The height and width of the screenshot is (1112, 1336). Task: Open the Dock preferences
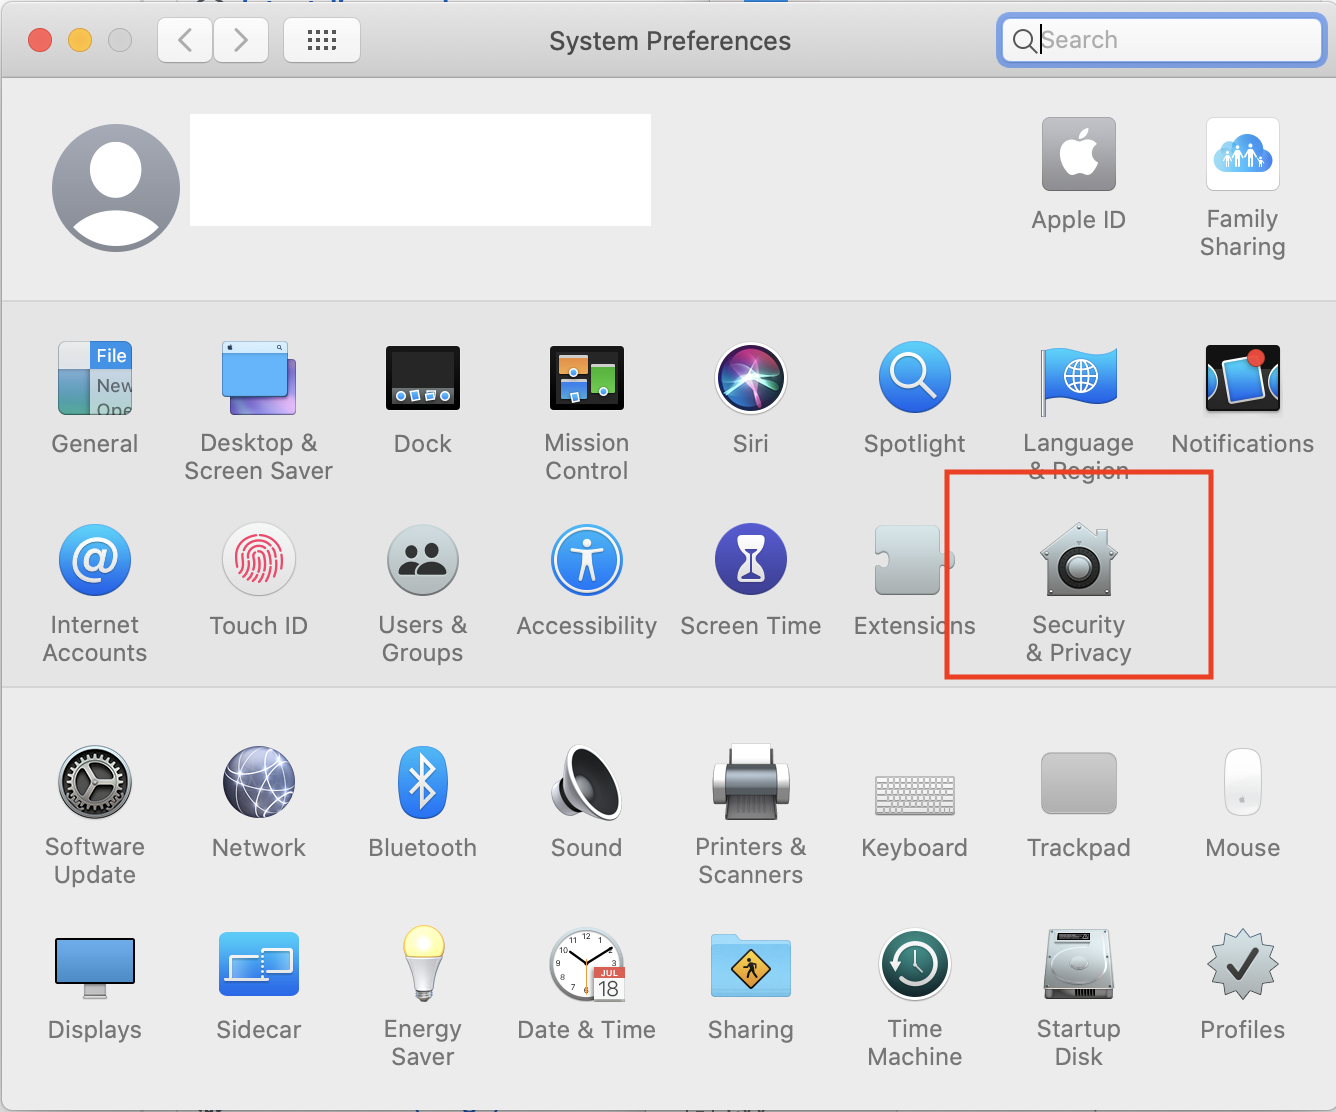[x=423, y=378]
